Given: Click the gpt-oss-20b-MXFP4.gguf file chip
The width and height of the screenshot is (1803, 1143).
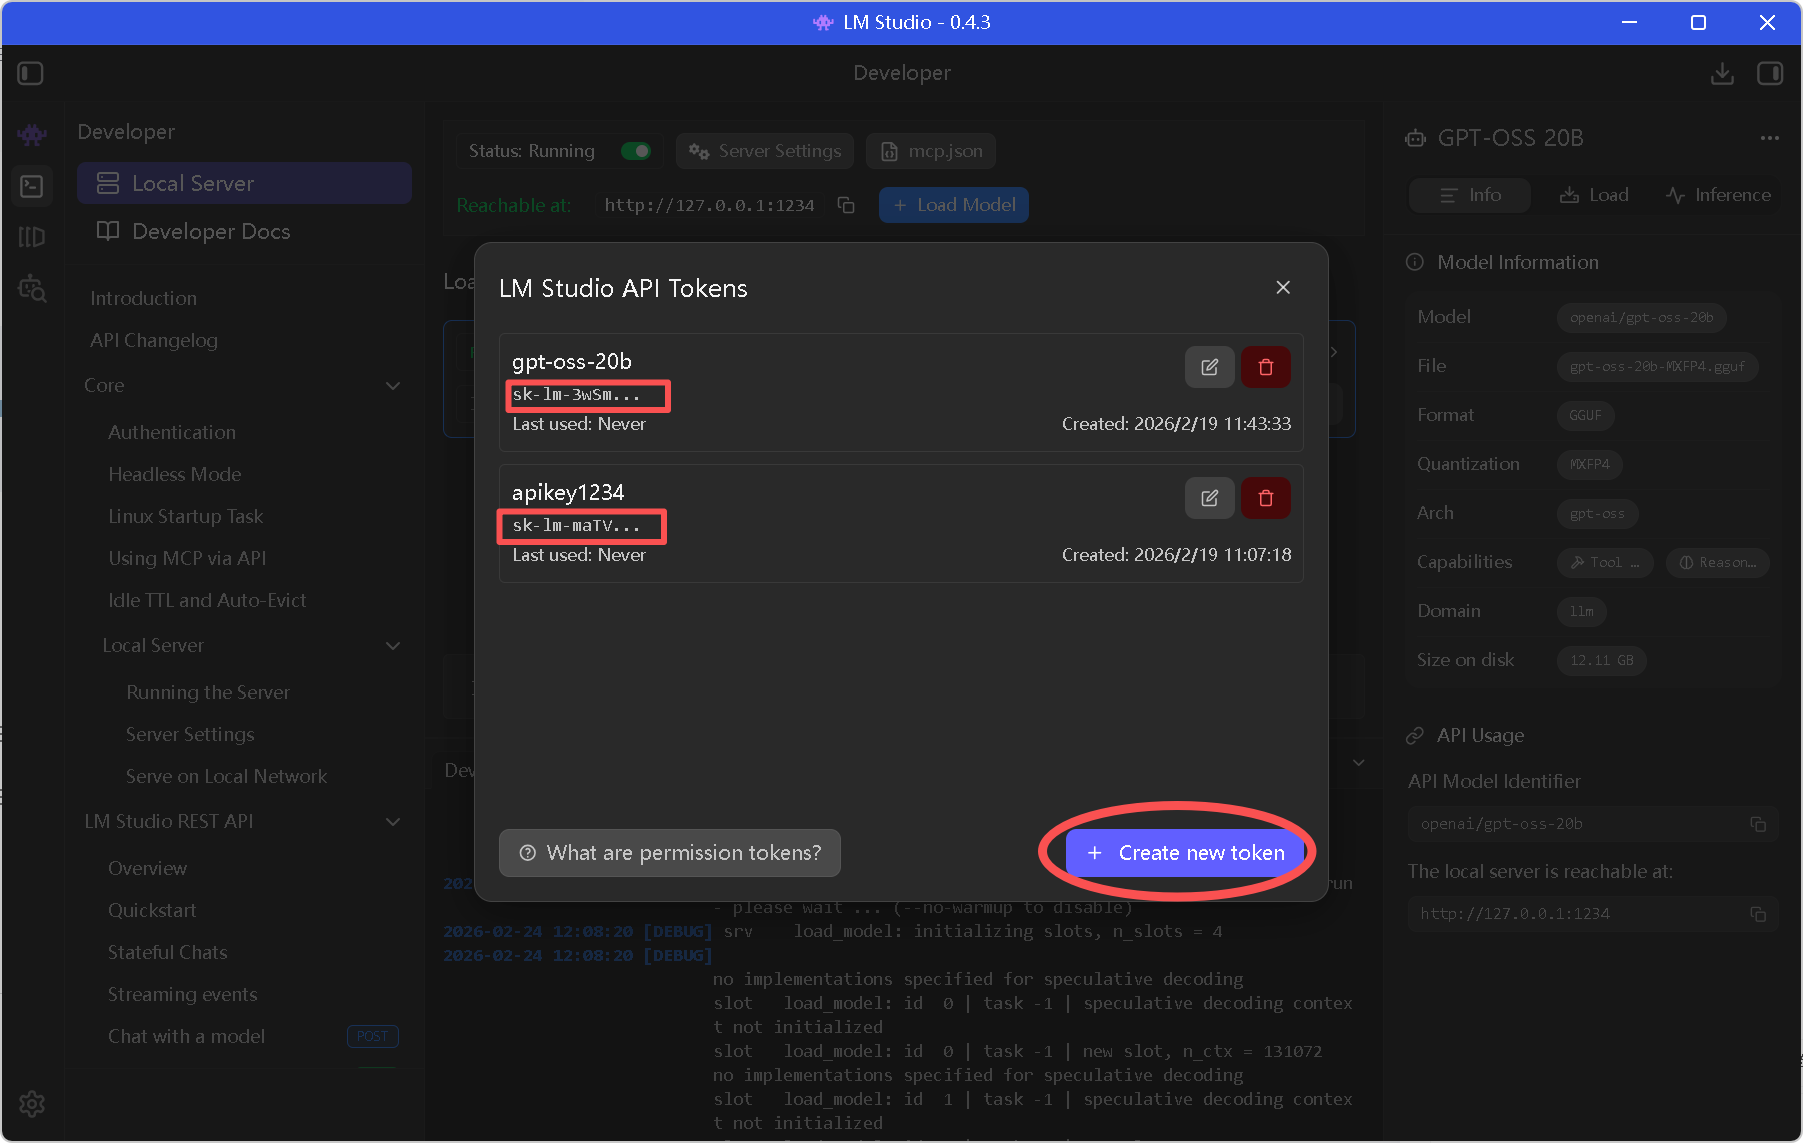Looking at the screenshot, I should [x=1657, y=367].
